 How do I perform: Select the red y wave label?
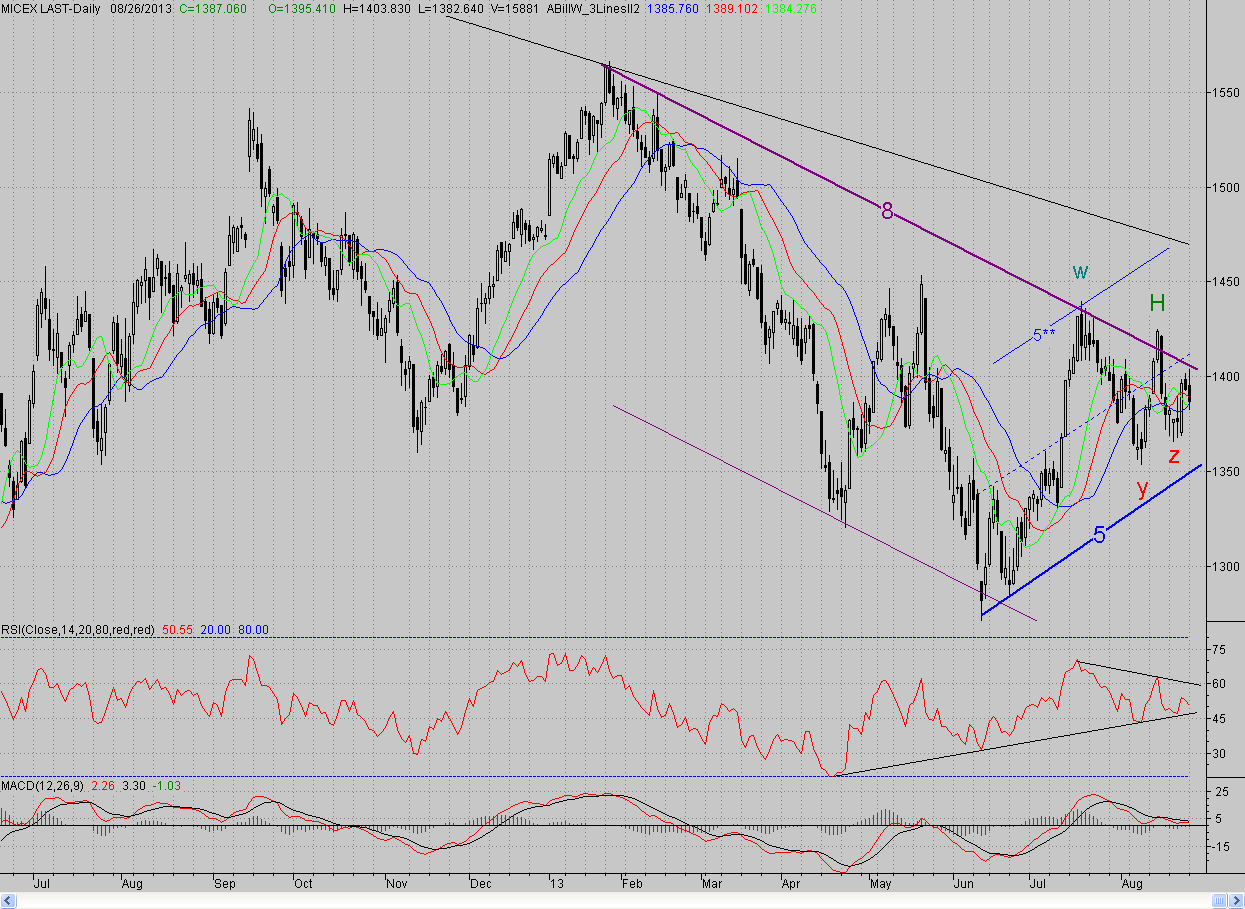point(1141,489)
